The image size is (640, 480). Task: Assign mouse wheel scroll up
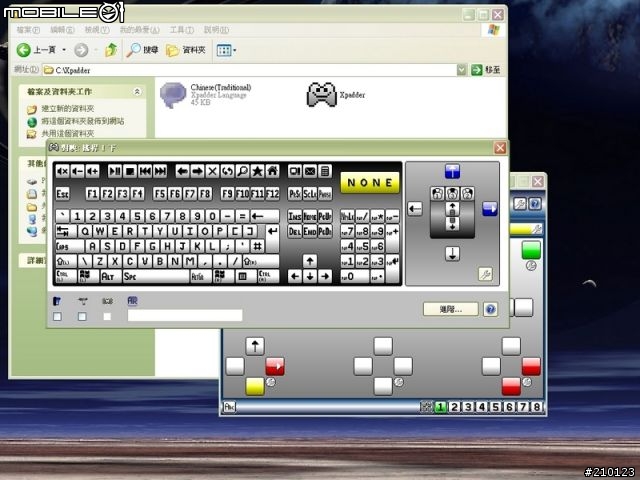(x=452, y=209)
